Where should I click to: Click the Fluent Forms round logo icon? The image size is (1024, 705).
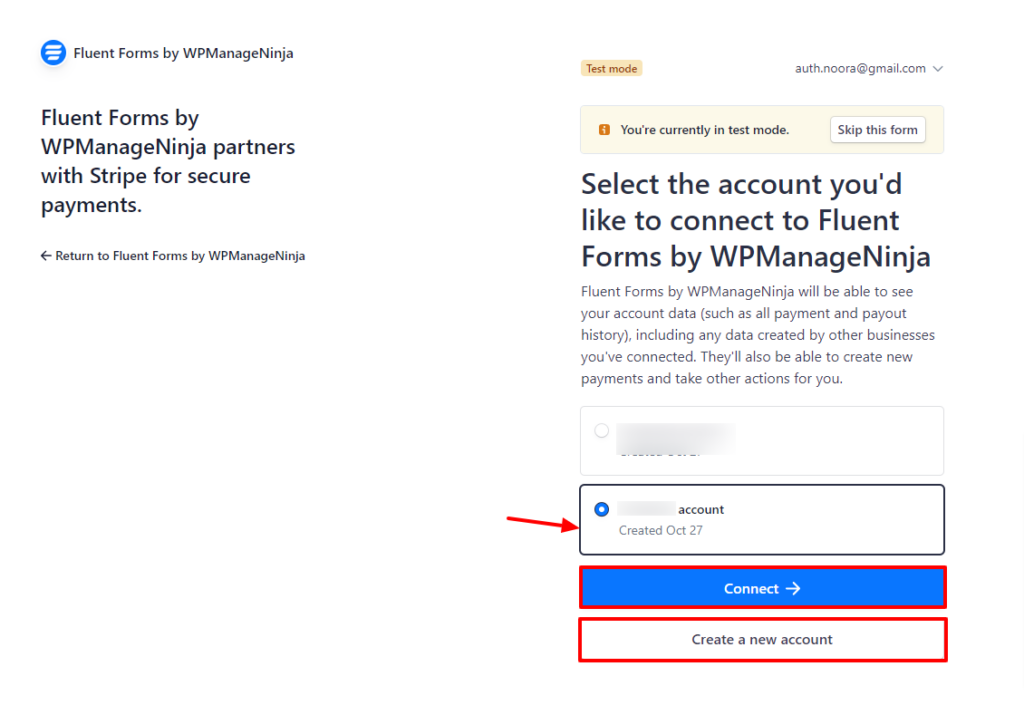pos(54,53)
